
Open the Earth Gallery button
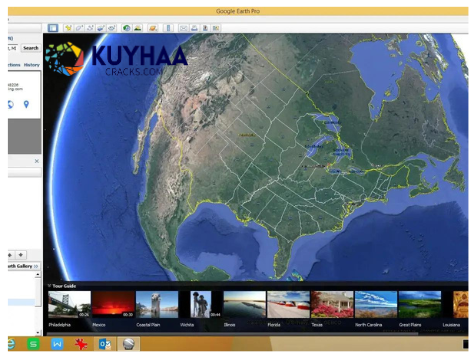point(23,266)
